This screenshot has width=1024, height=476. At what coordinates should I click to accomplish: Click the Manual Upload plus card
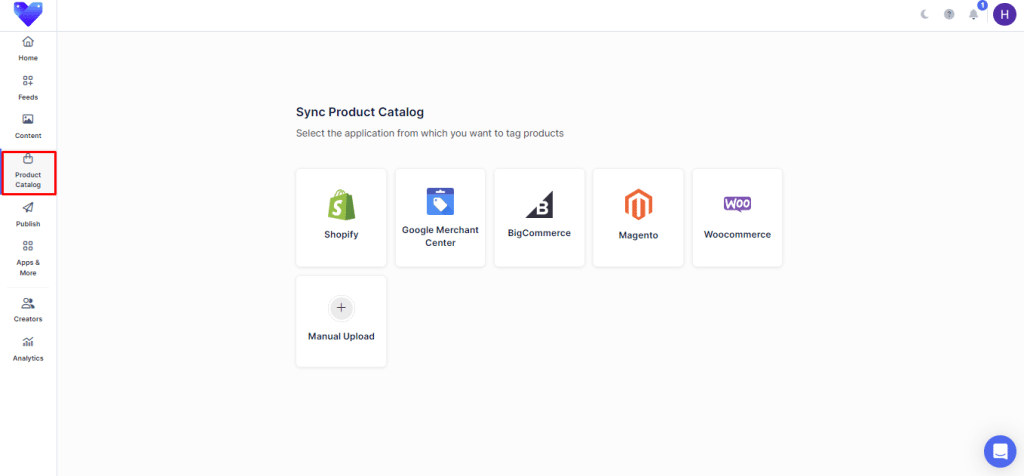[x=341, y=321]
